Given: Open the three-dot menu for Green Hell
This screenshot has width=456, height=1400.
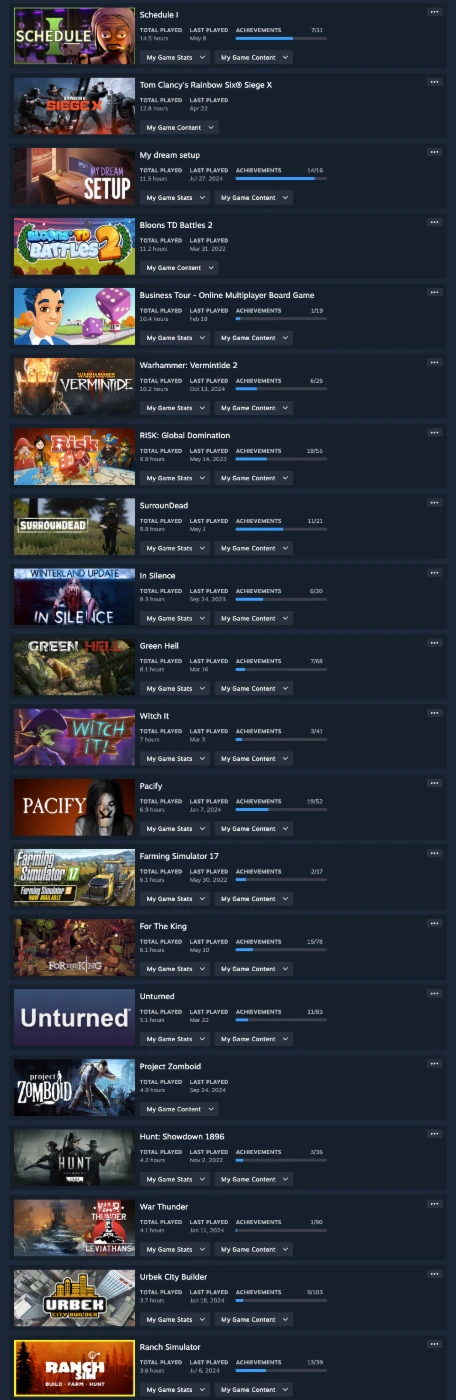Looking at the screenshot, I should [x=434, y=643].
